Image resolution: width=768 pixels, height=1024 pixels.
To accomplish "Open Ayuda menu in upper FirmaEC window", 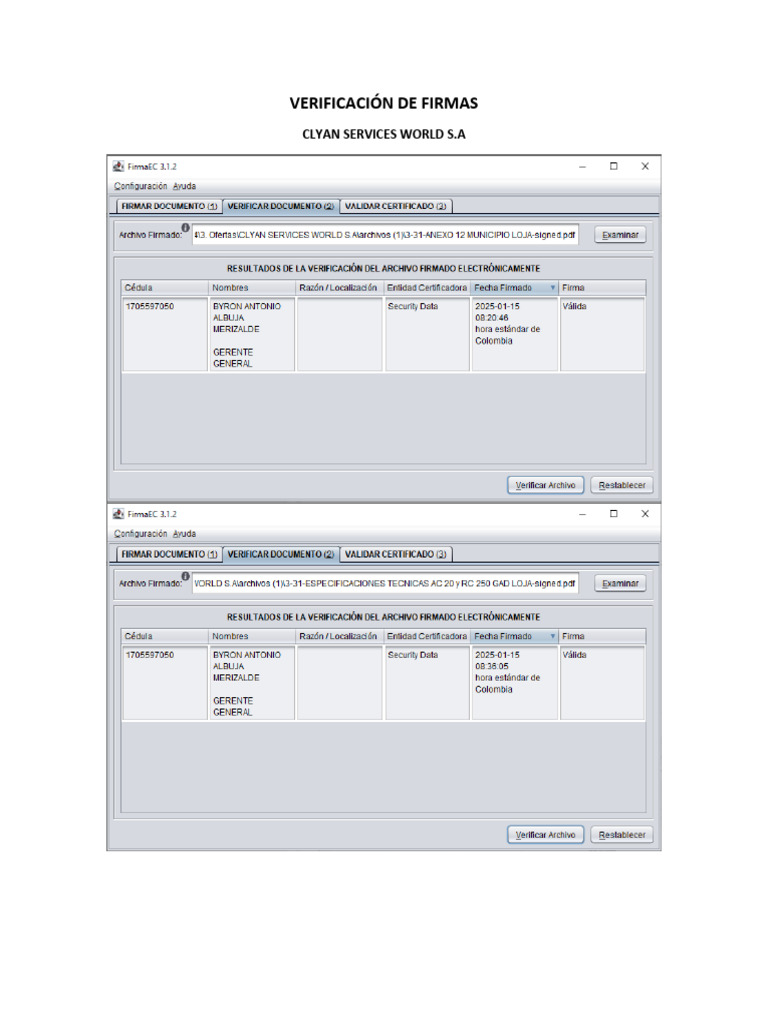I will point(184,186).
